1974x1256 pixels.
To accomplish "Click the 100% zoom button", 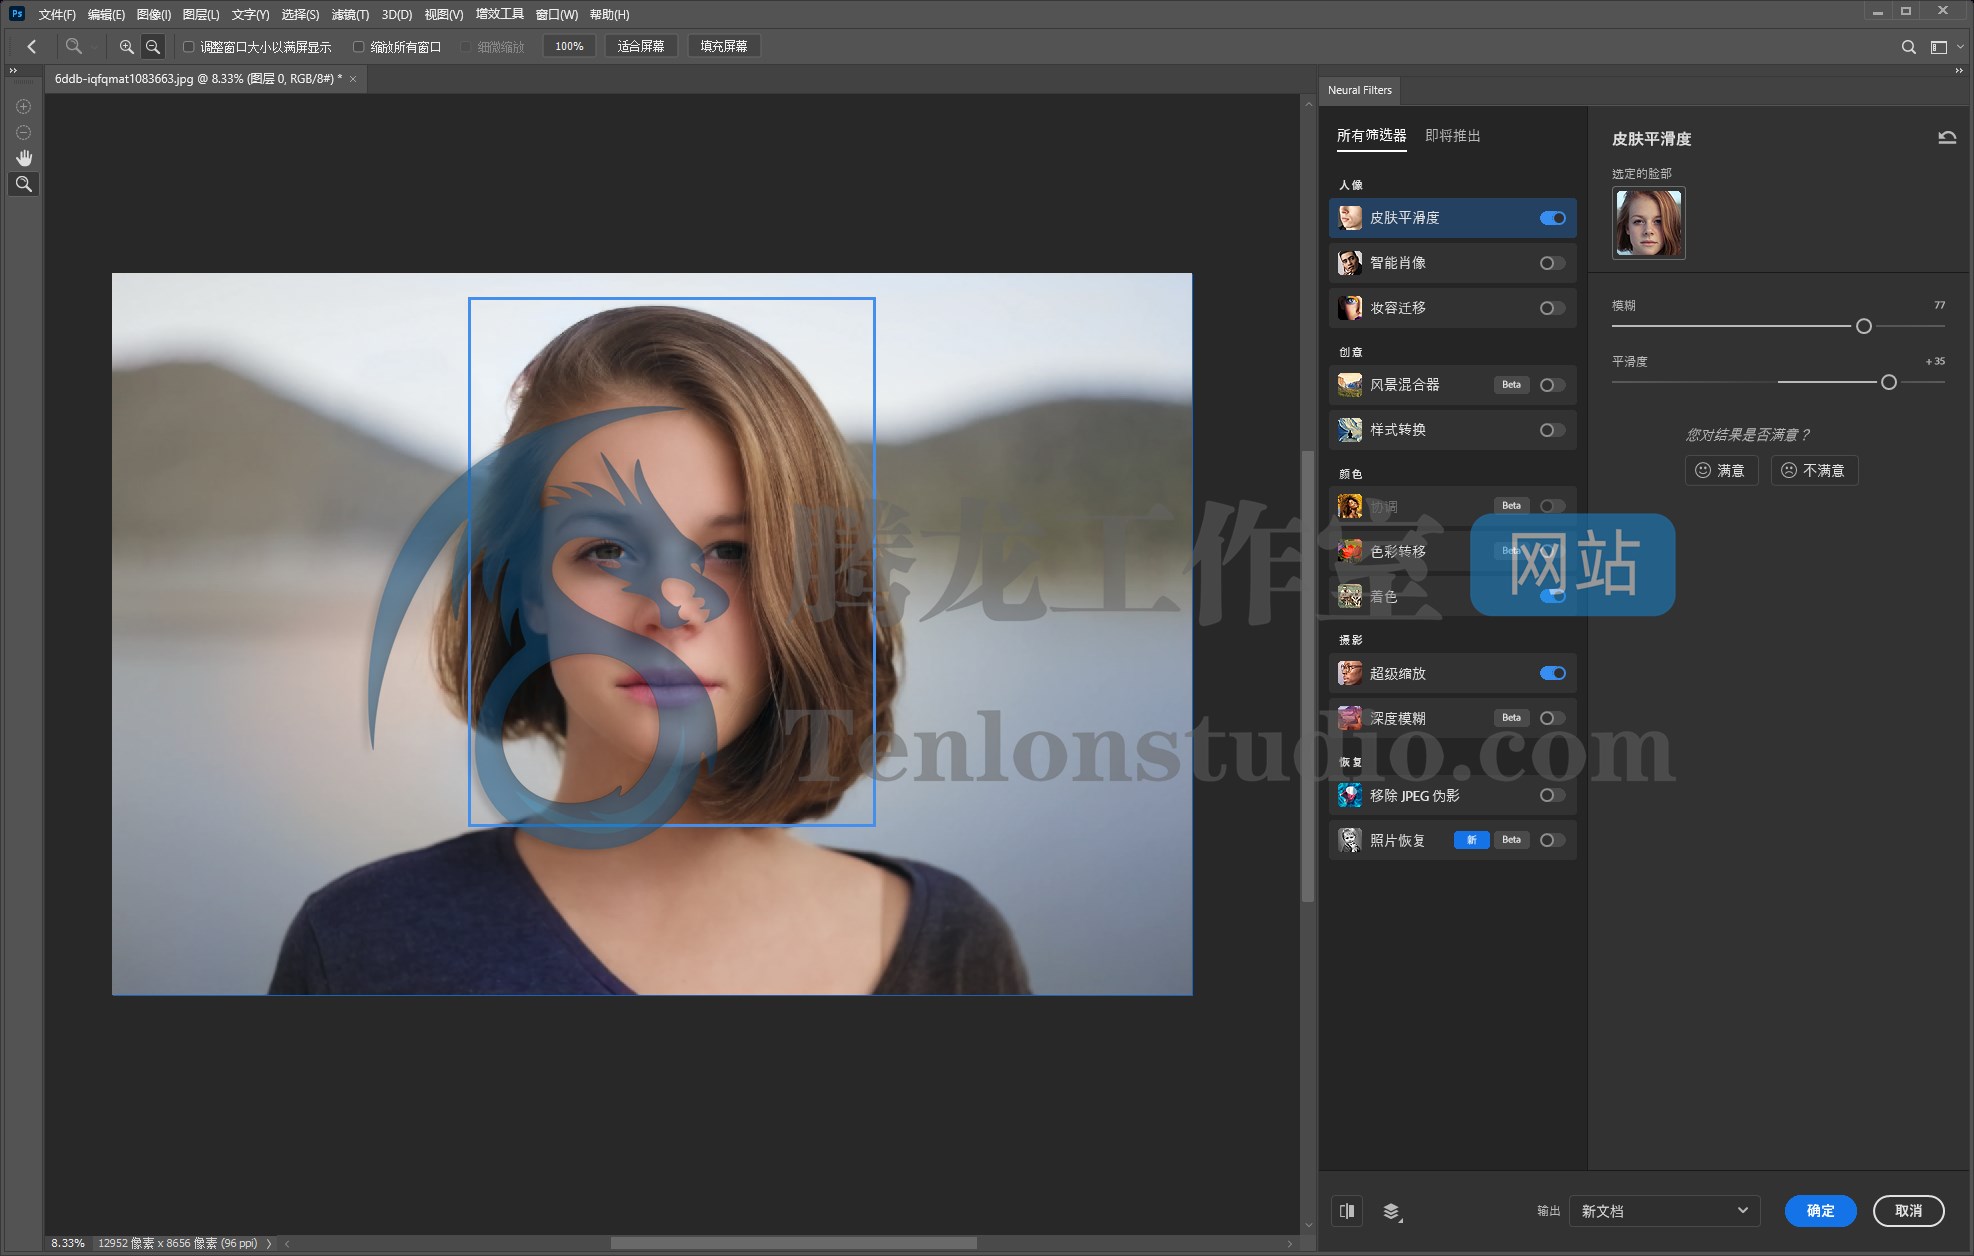I will pos(569,46).
